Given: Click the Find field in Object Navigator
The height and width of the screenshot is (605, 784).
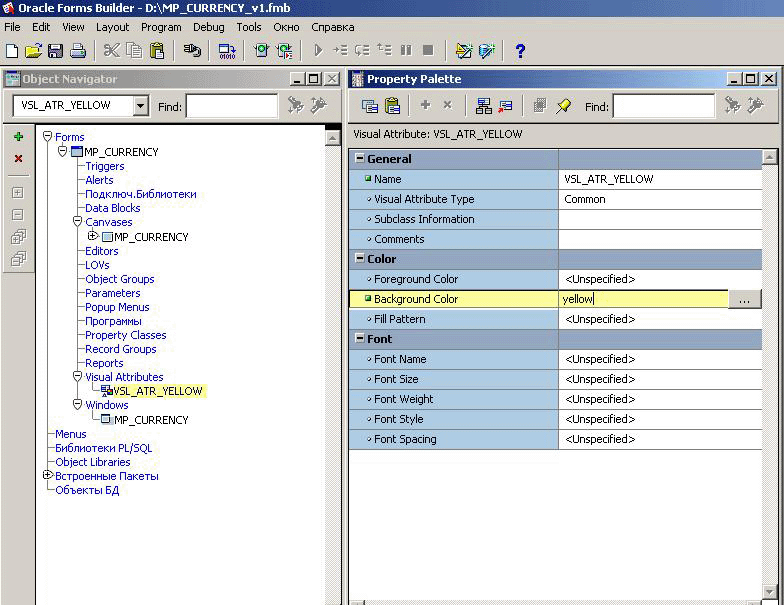Looking at the screenshot, I should pos(232,106).
